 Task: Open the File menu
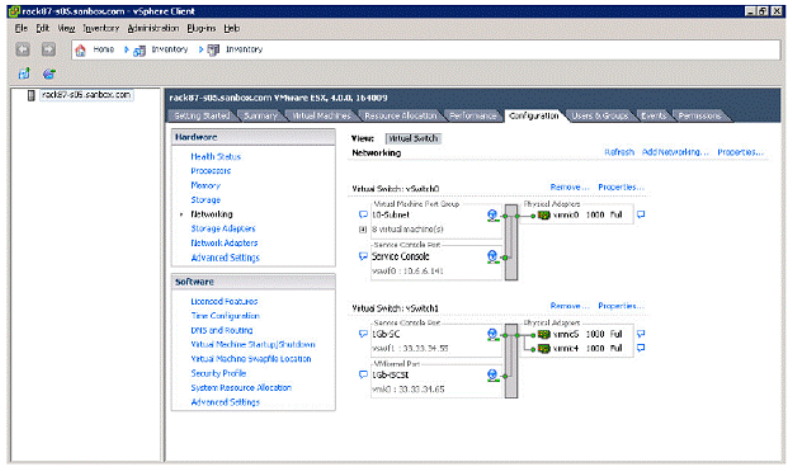[21, 28]
